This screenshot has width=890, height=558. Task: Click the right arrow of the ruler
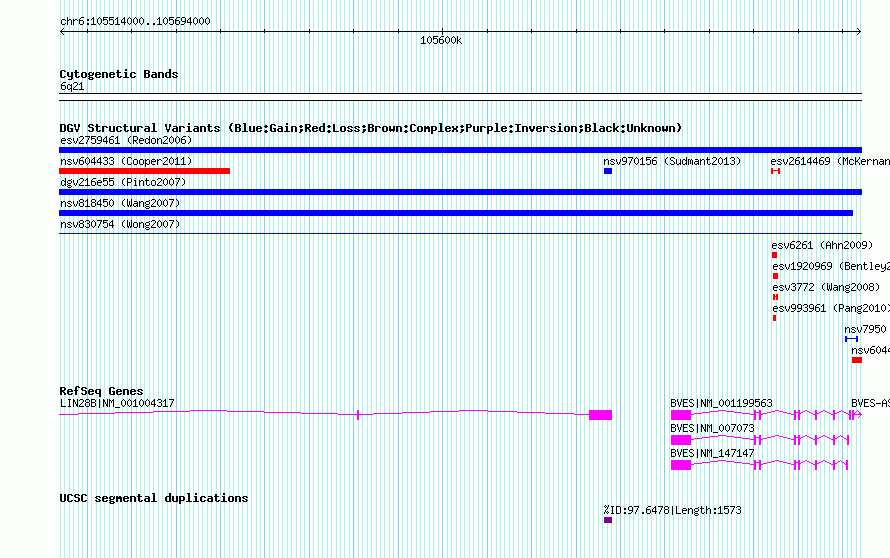pyautogui.click(x=859, y=32)
